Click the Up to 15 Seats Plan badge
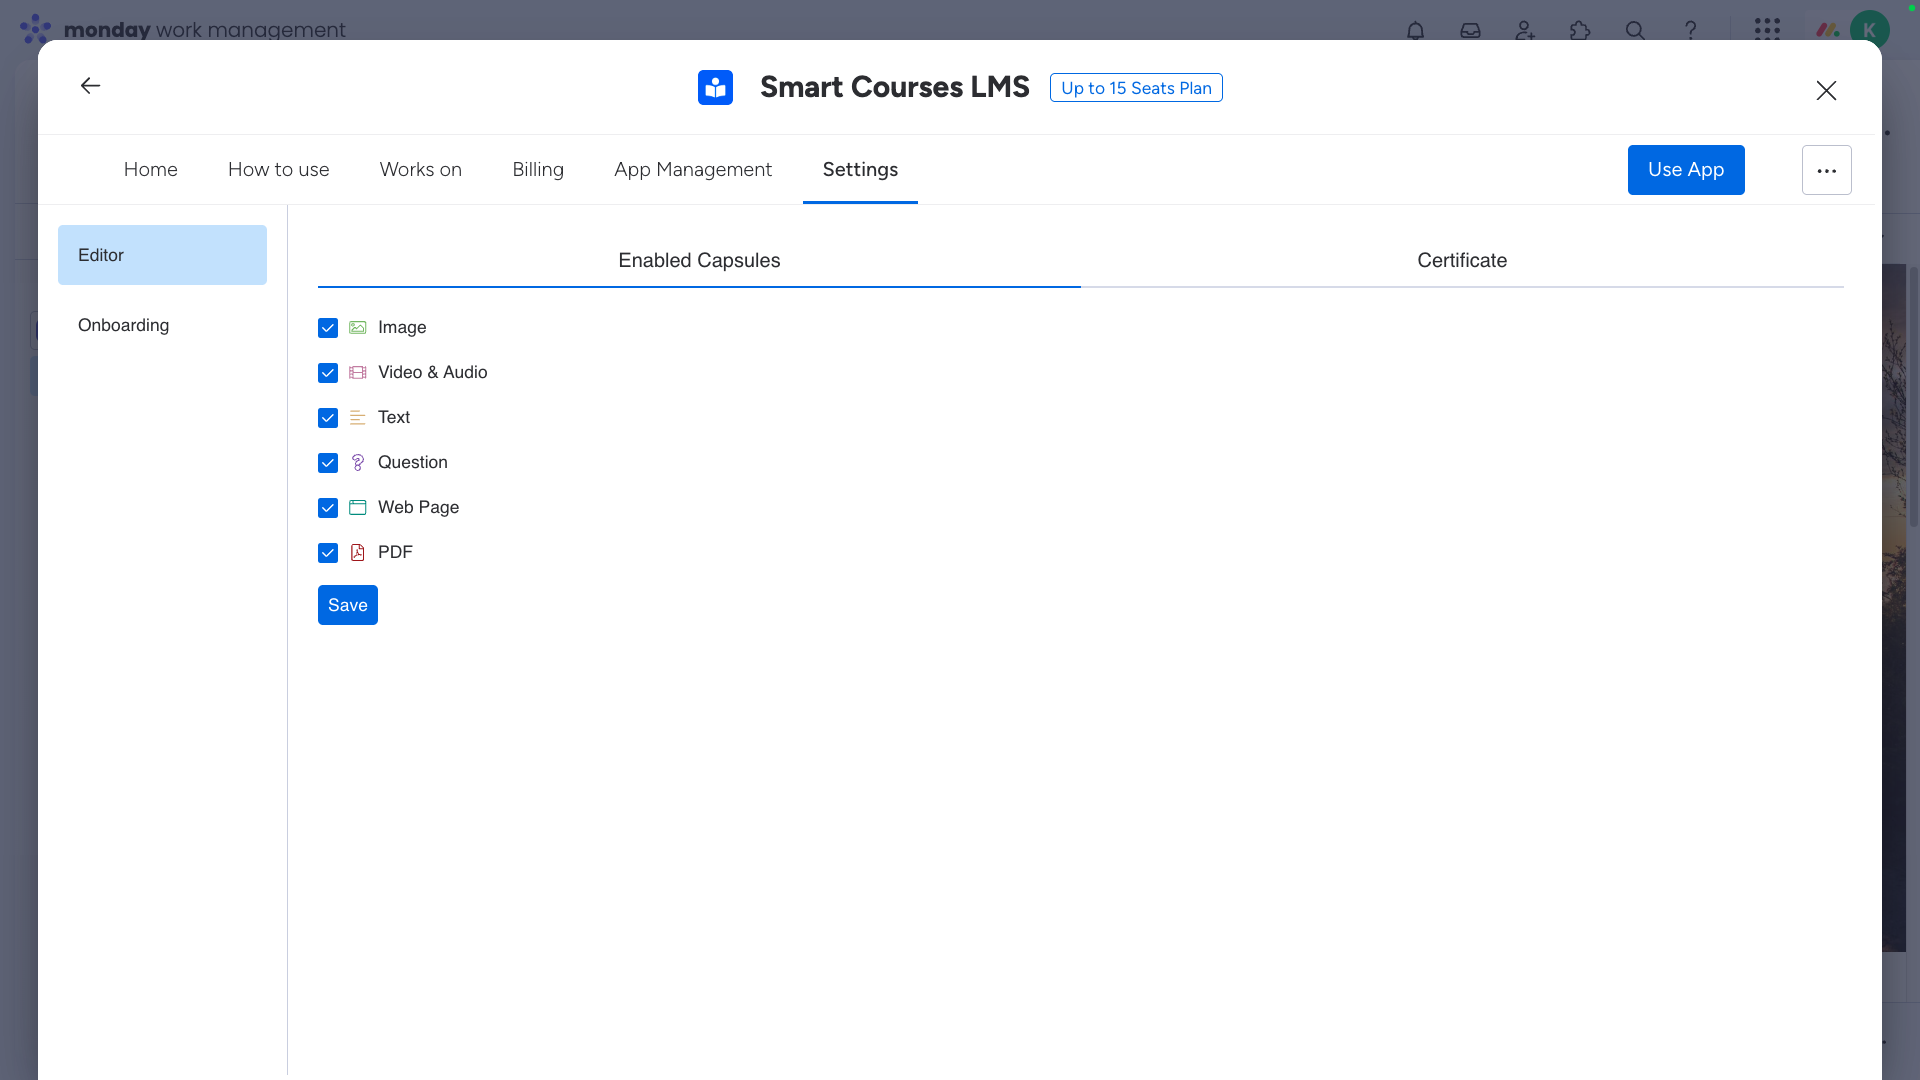The image size is (1920, 1080). pyautogui.click(x=1136, y=88)
